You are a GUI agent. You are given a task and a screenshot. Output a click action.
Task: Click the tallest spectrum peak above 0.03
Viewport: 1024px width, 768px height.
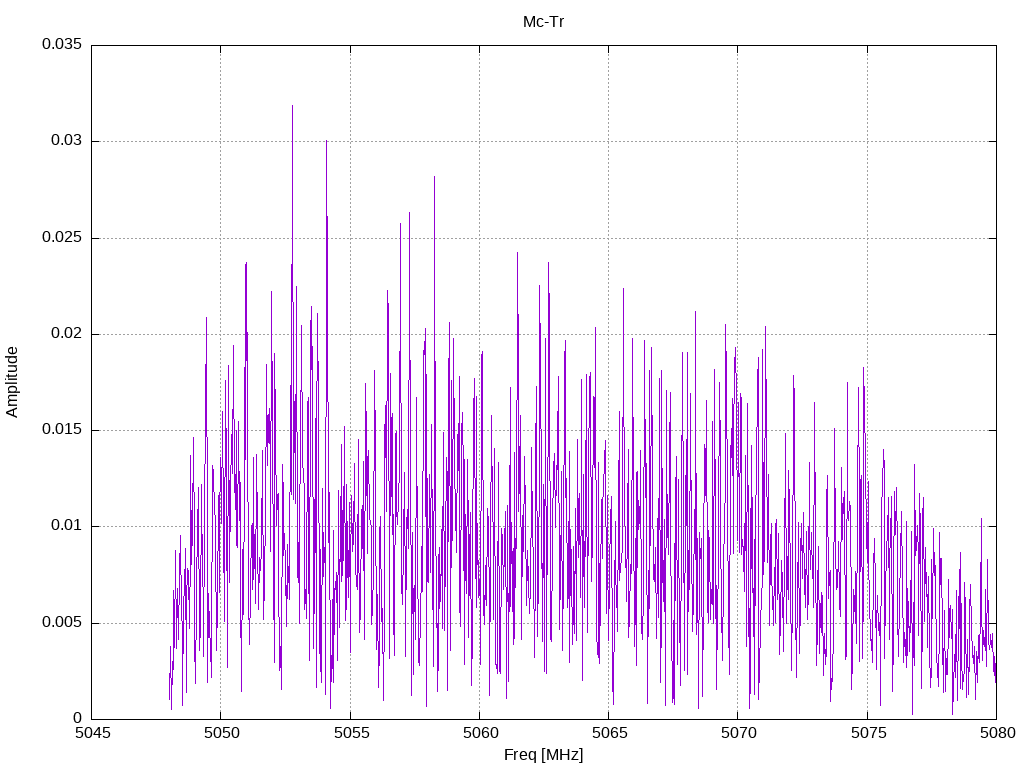click(293, 107)
